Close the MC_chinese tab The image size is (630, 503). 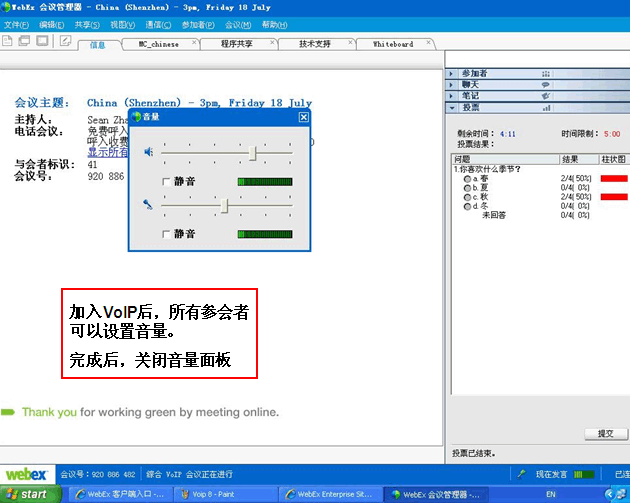194,42
